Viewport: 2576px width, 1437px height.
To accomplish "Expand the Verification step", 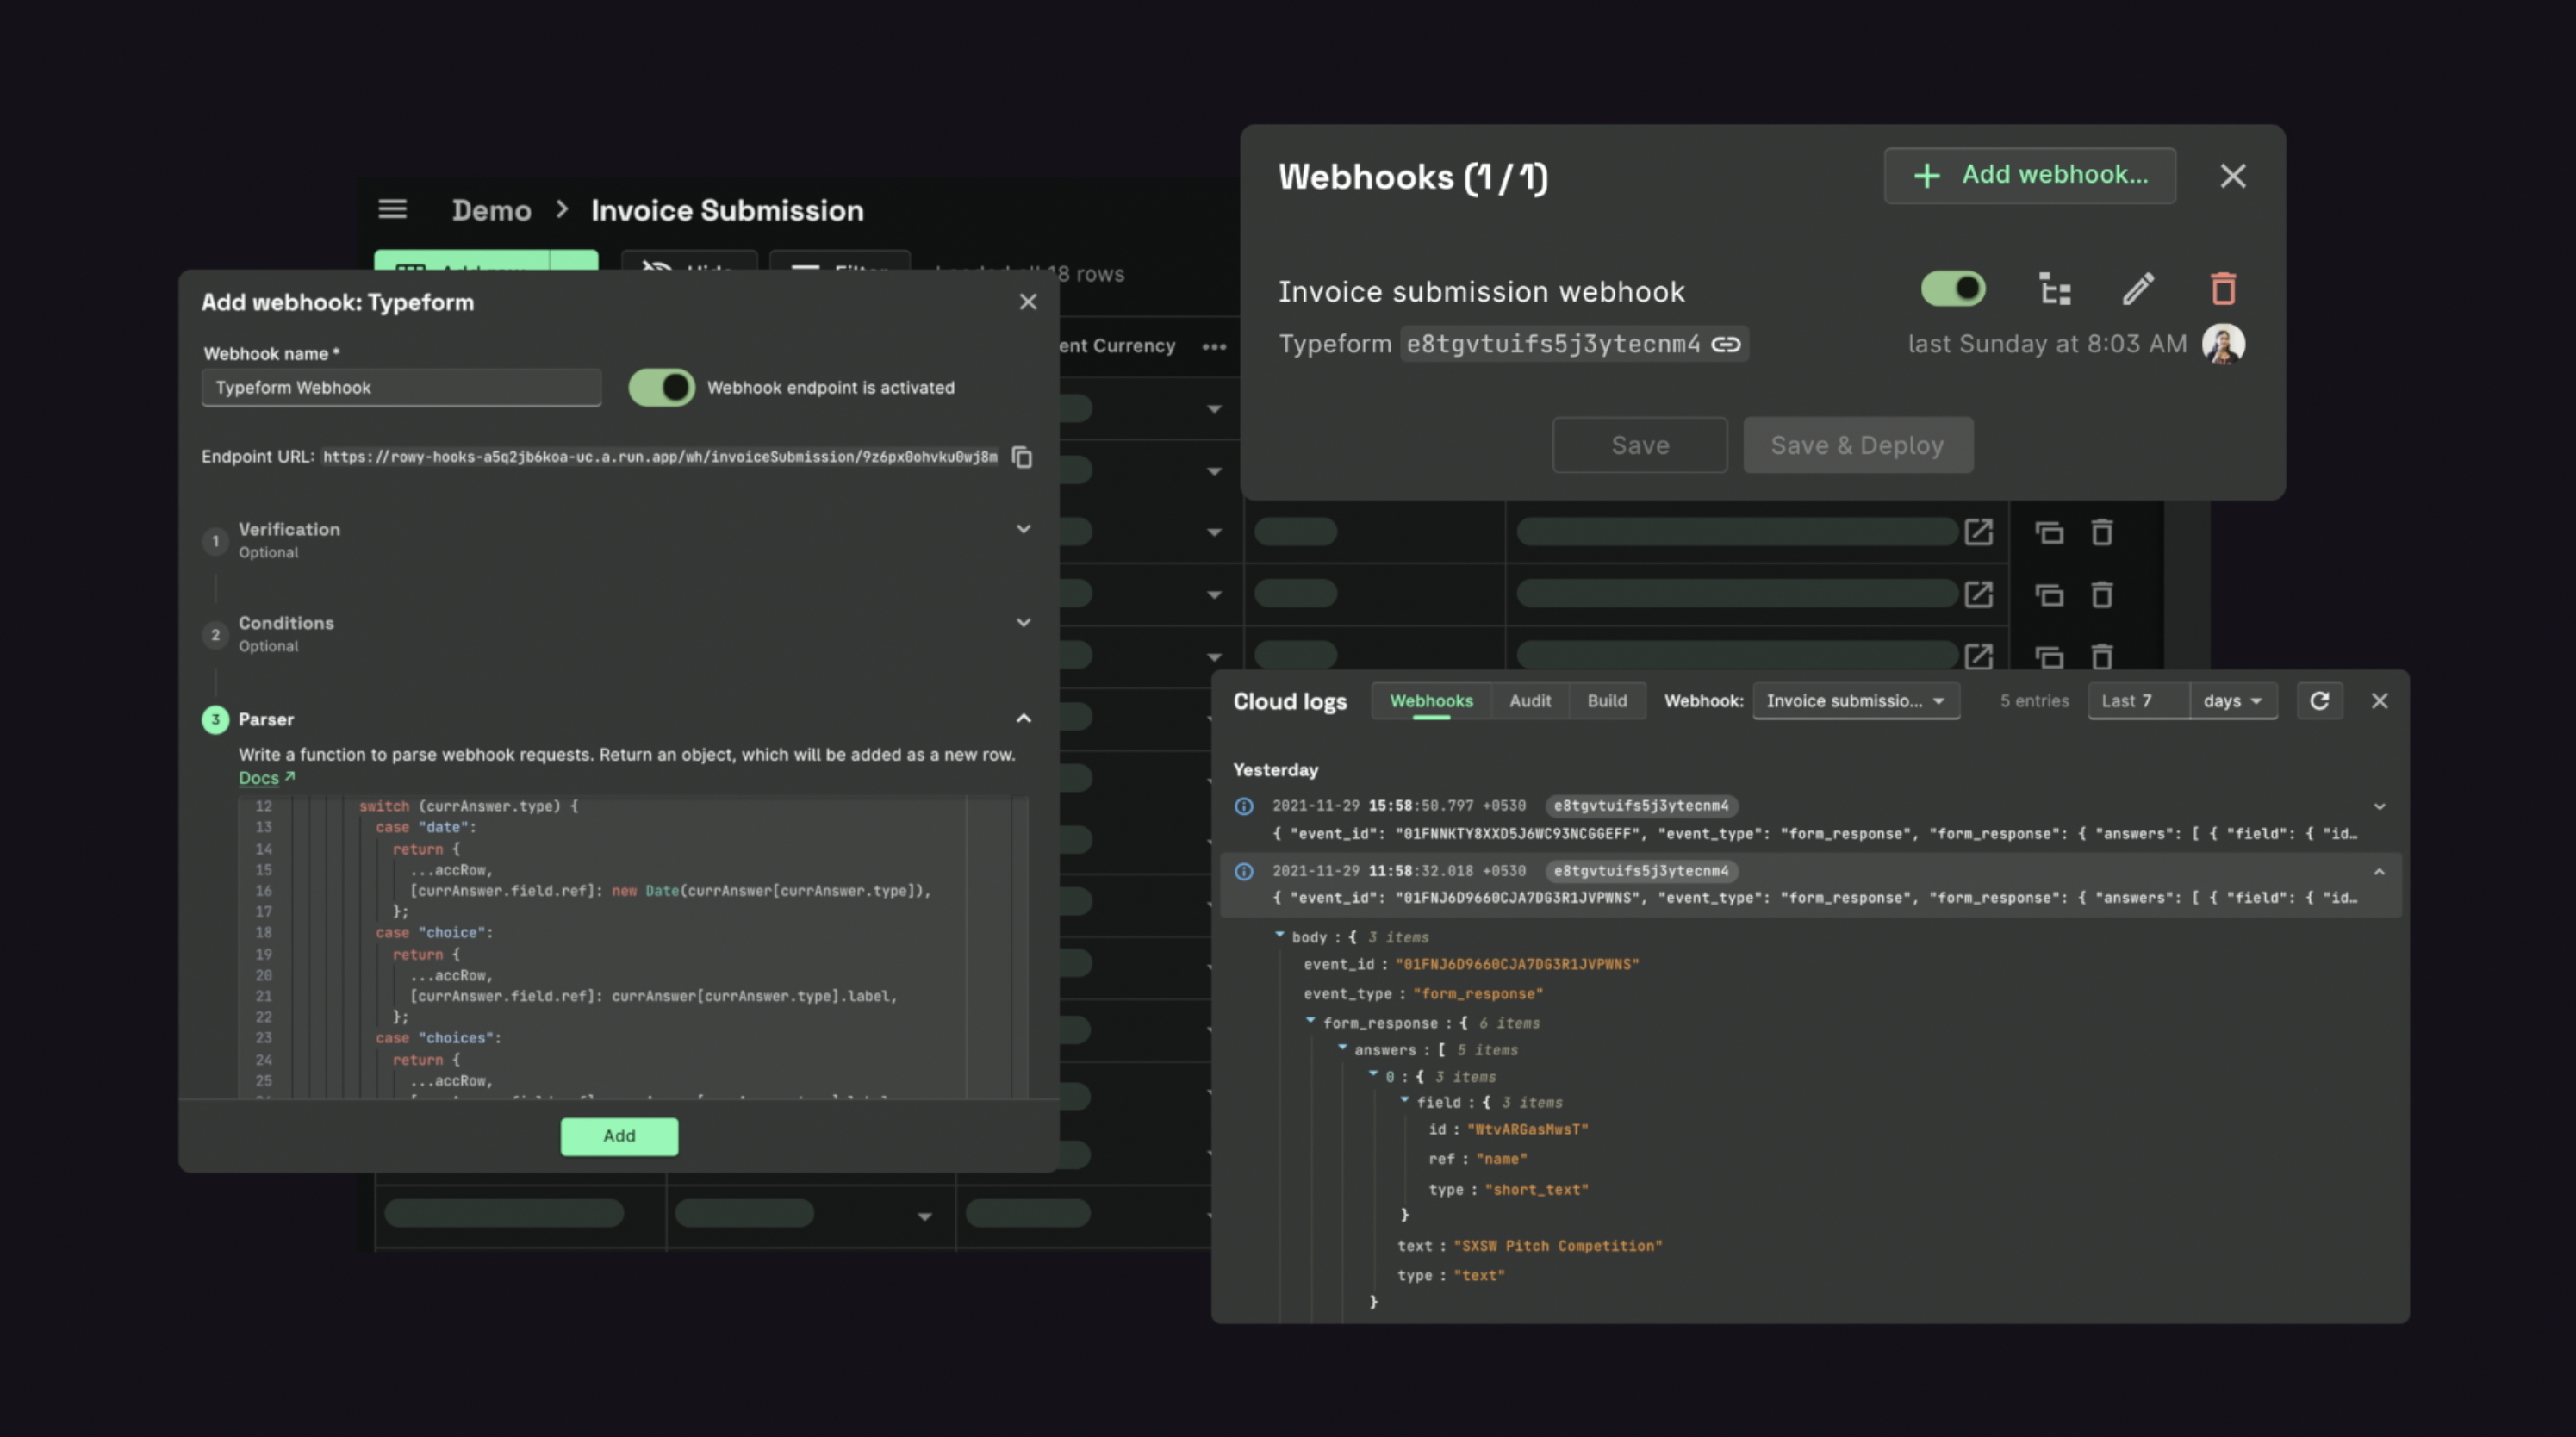I will coord(1023,529).
